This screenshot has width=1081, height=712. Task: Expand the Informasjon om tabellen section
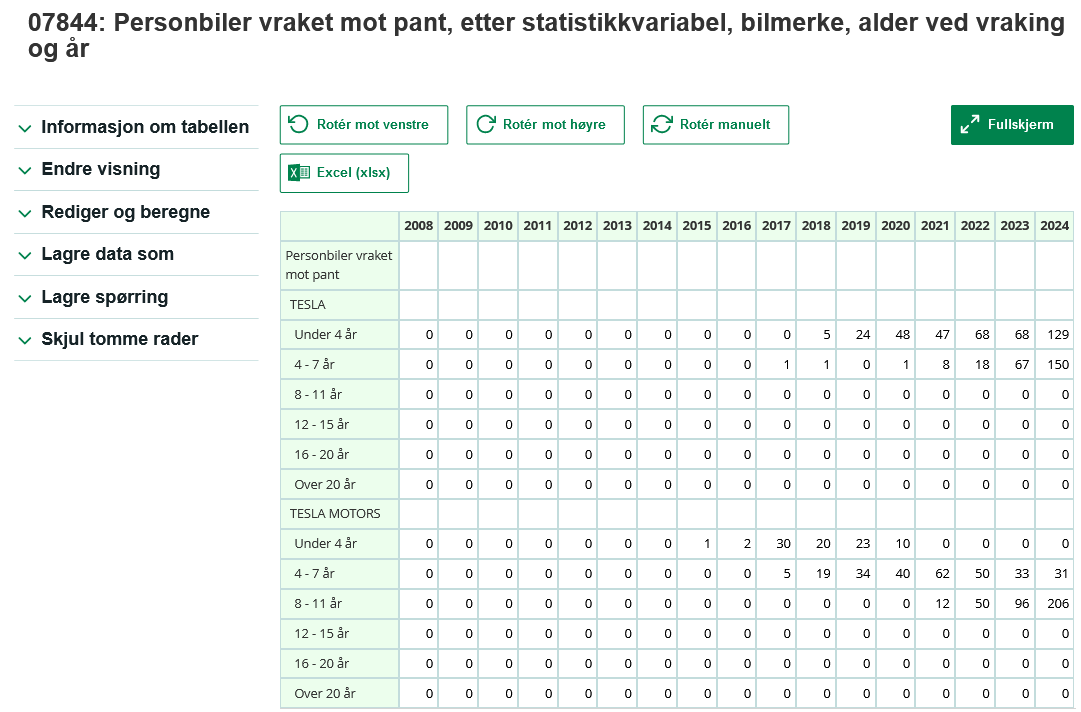click(x=144, y=127)
